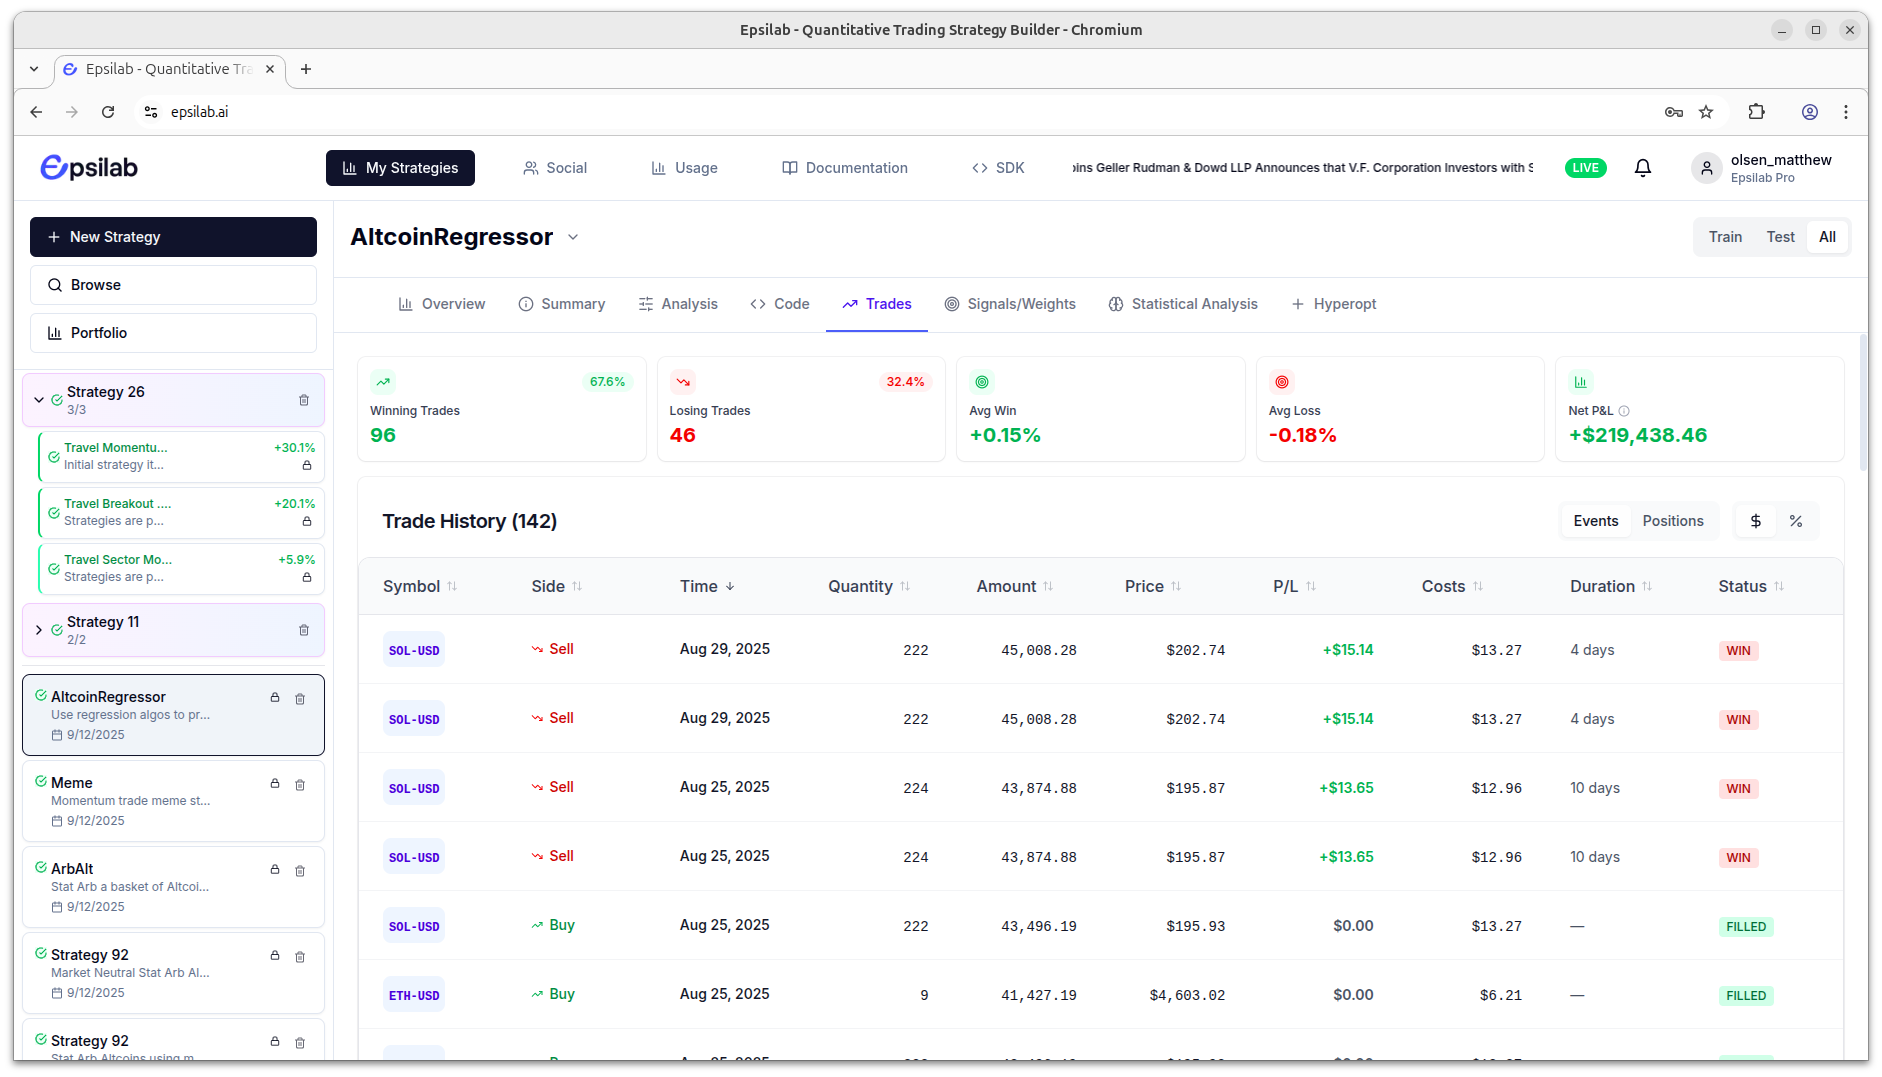1882x1077 pixels.
Task: Toggle P/L display to percent
Action: [1796, 521]
